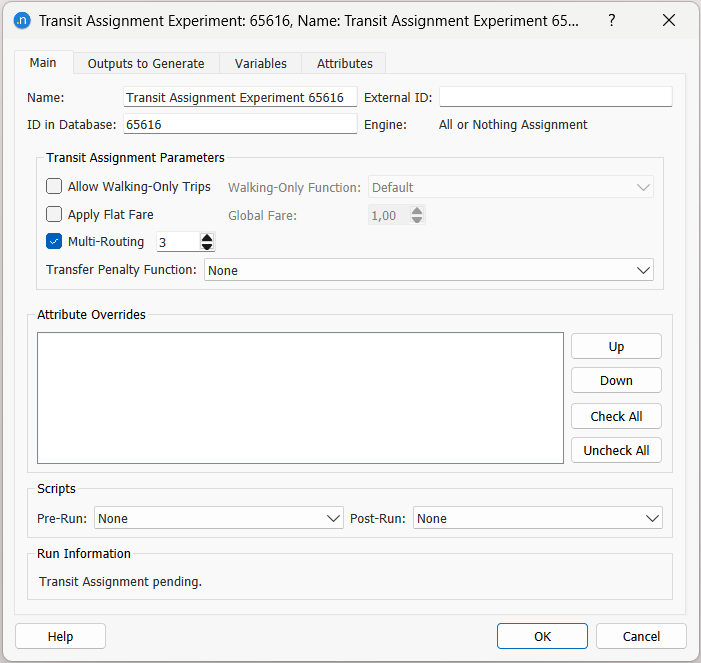Click the Aimsun app icon in title bar
The height and width of the screenshot is (663, 701).
(21, 20)
